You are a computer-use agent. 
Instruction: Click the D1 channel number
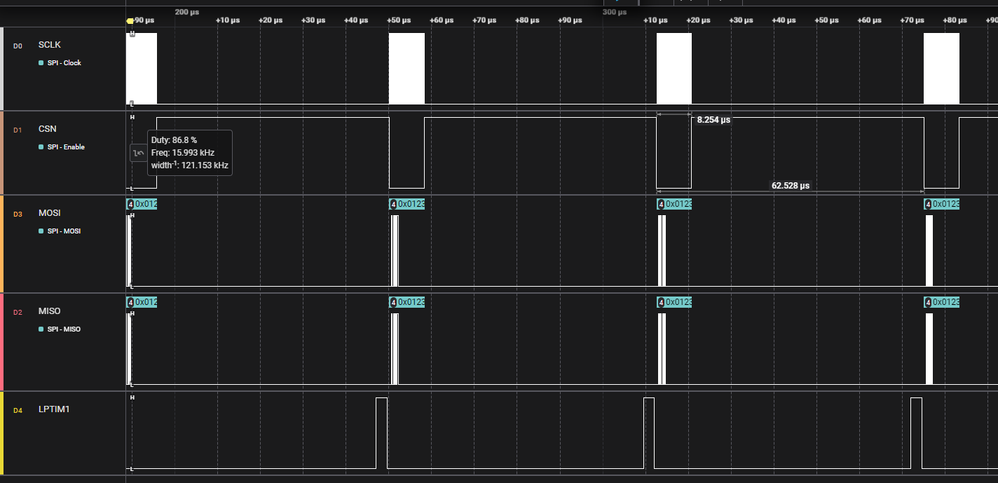18,130
